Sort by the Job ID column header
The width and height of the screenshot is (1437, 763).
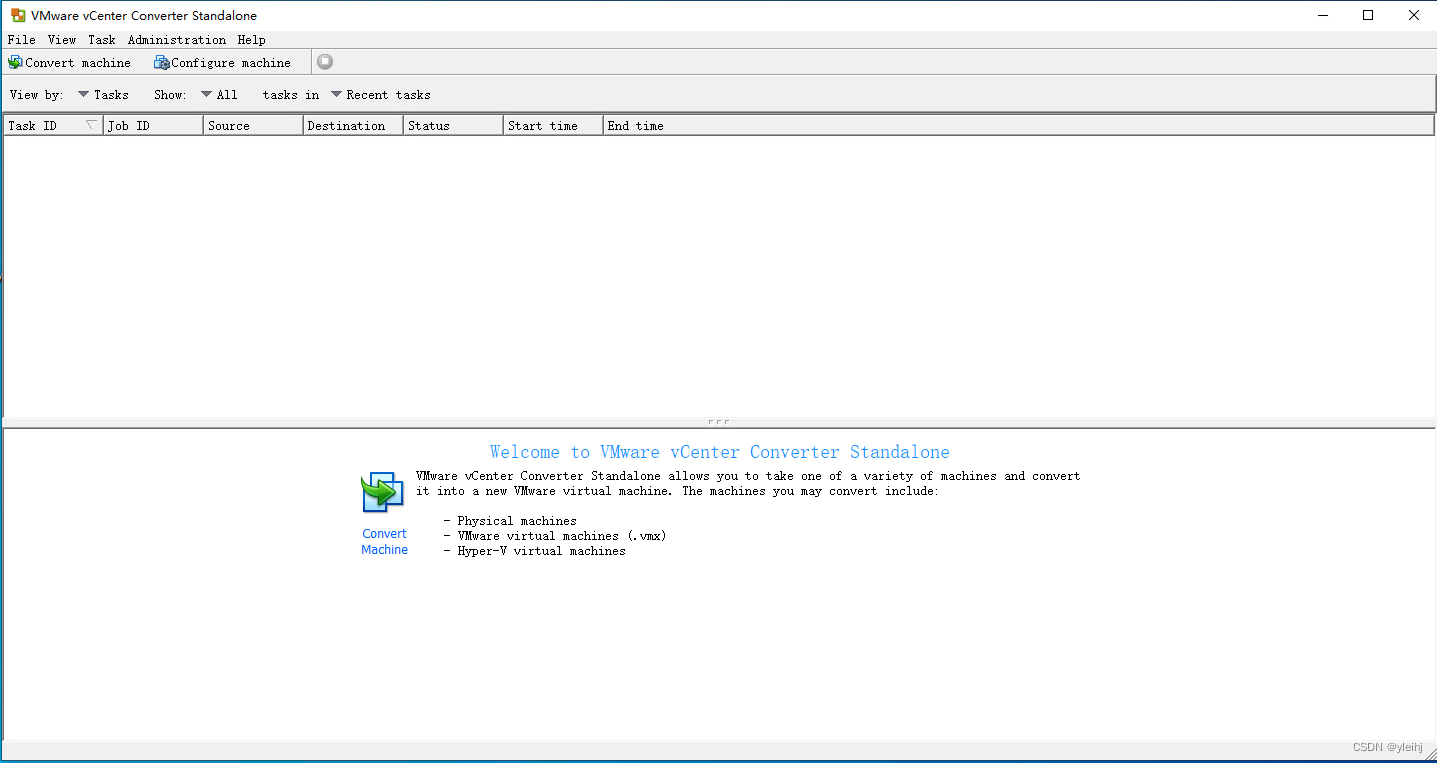point(154,126)
